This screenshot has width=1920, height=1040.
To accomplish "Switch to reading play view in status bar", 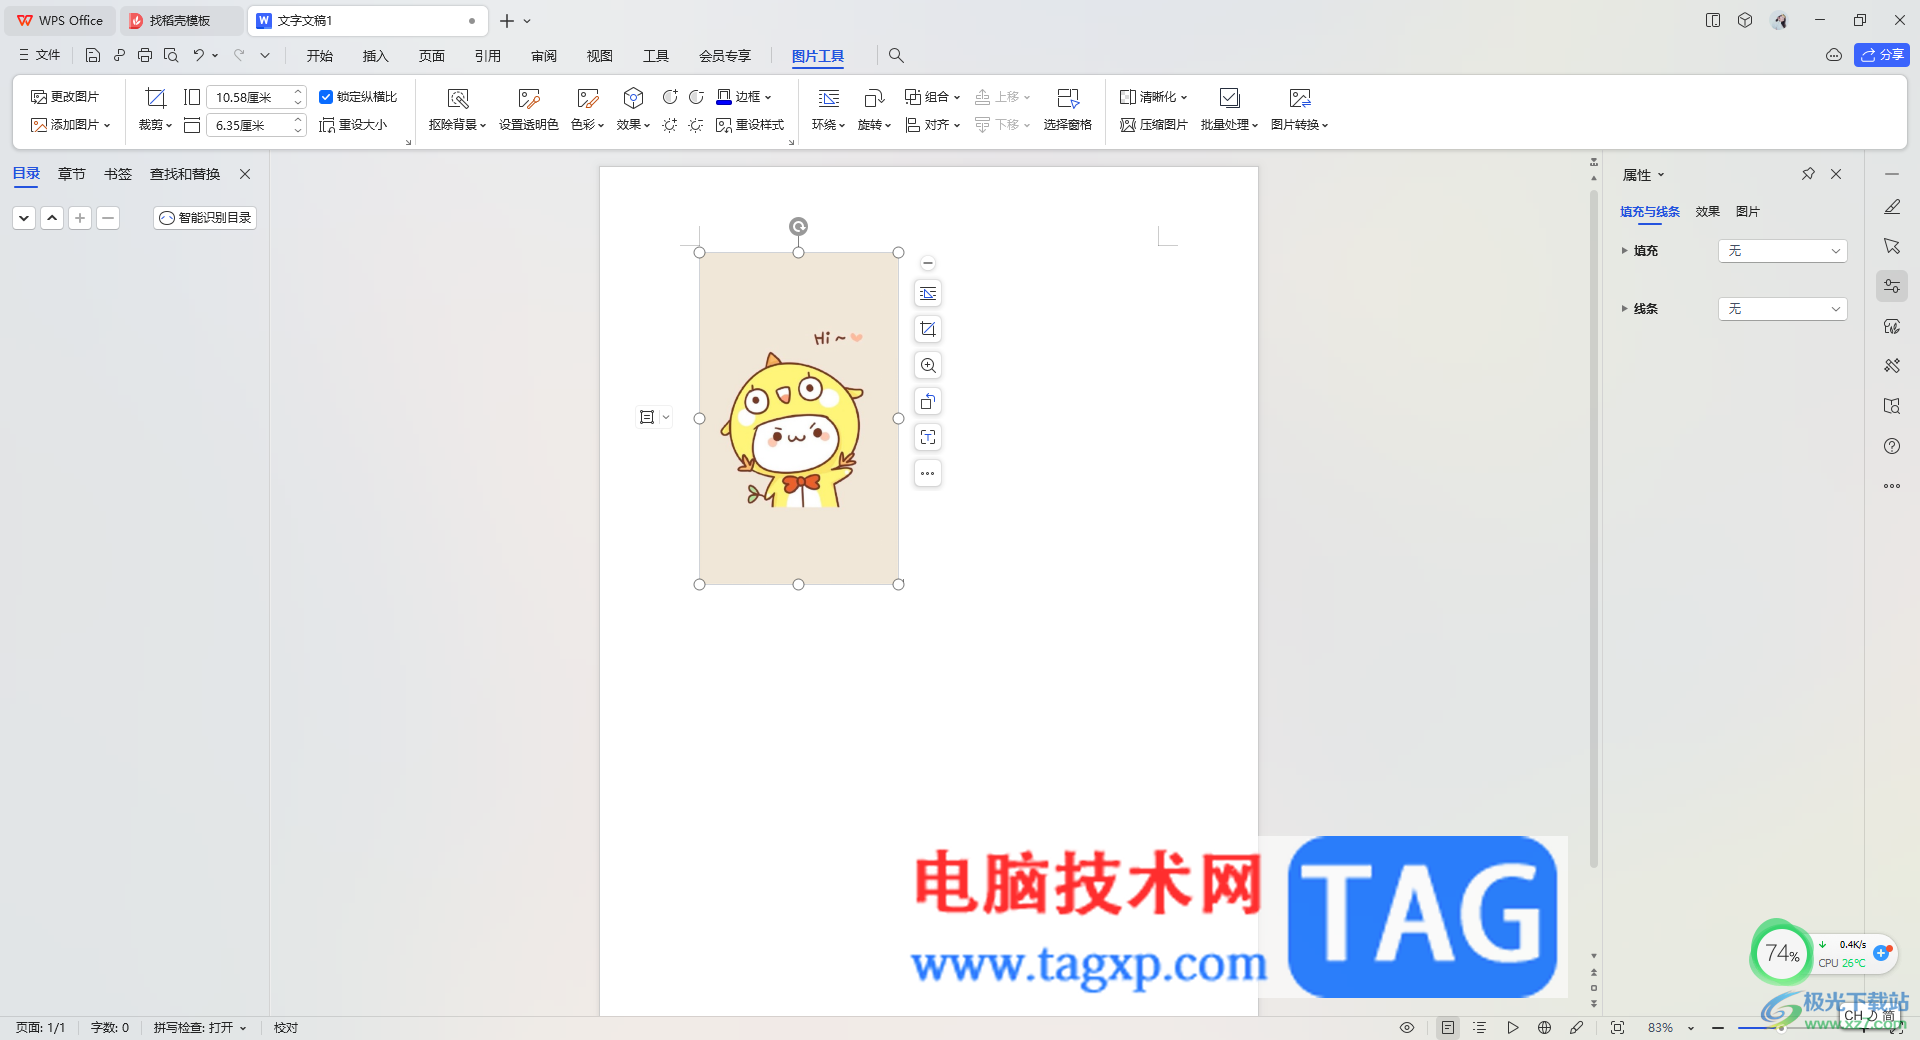I will point(1513,1027).
